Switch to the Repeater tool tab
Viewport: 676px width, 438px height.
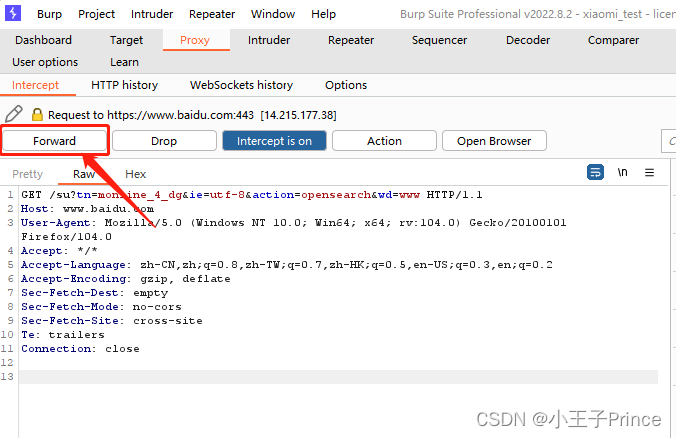[x=351, y=40]
